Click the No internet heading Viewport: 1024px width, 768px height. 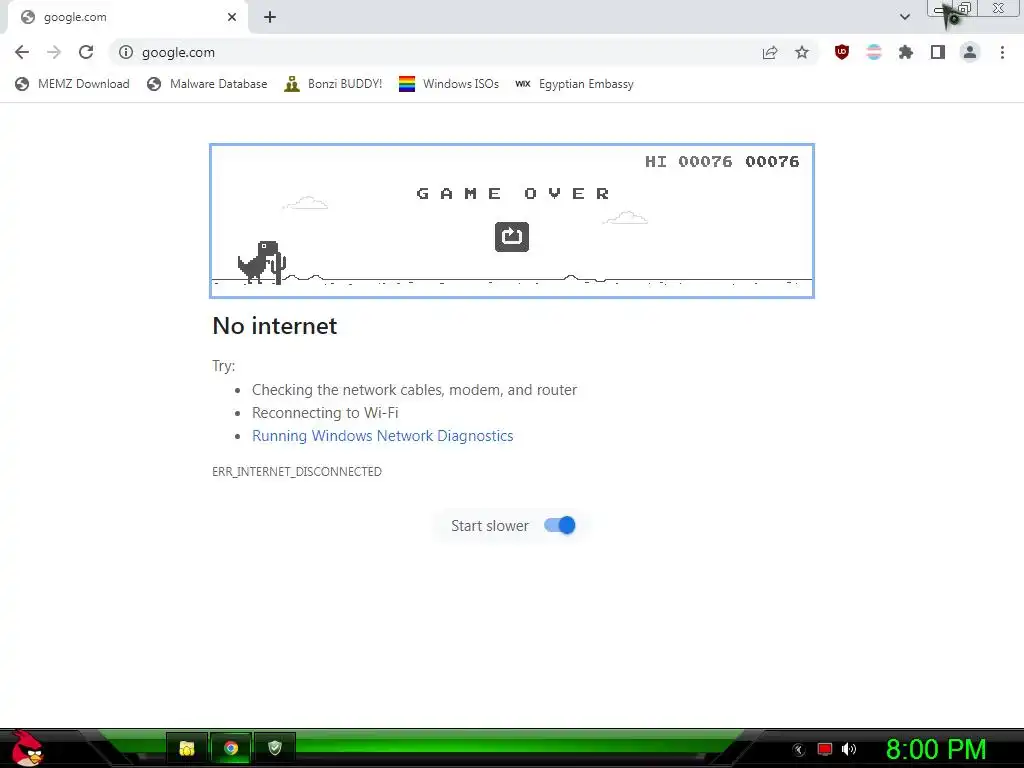pyautogui.click(x=275, y=325)
